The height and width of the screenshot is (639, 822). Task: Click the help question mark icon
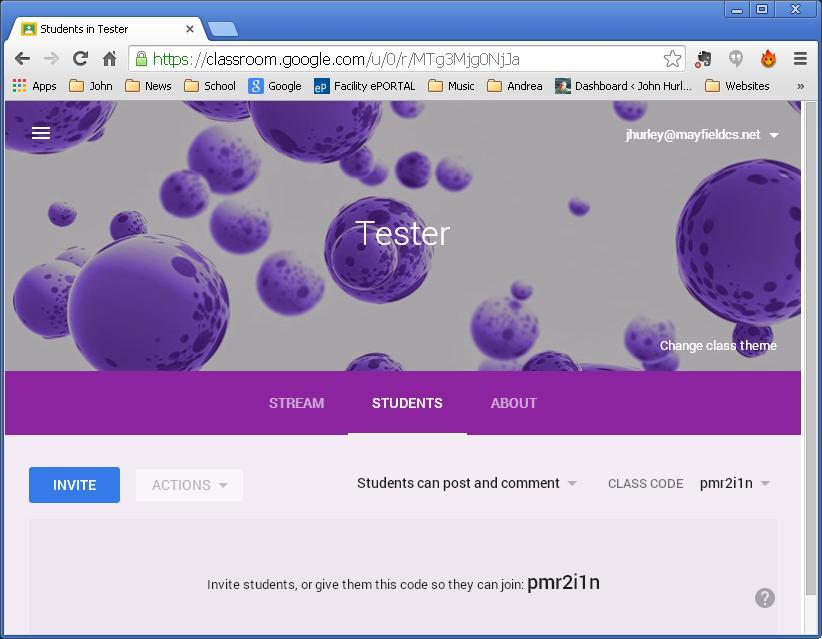[x=764, y=598]
